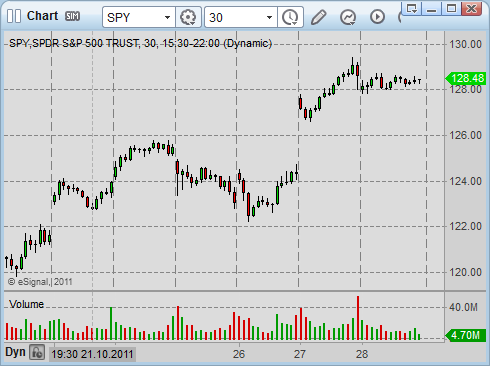490x366 pixels.
Task: Click the 126.00 price axis label
Action: pyautogui.click(x=465, y=135)
